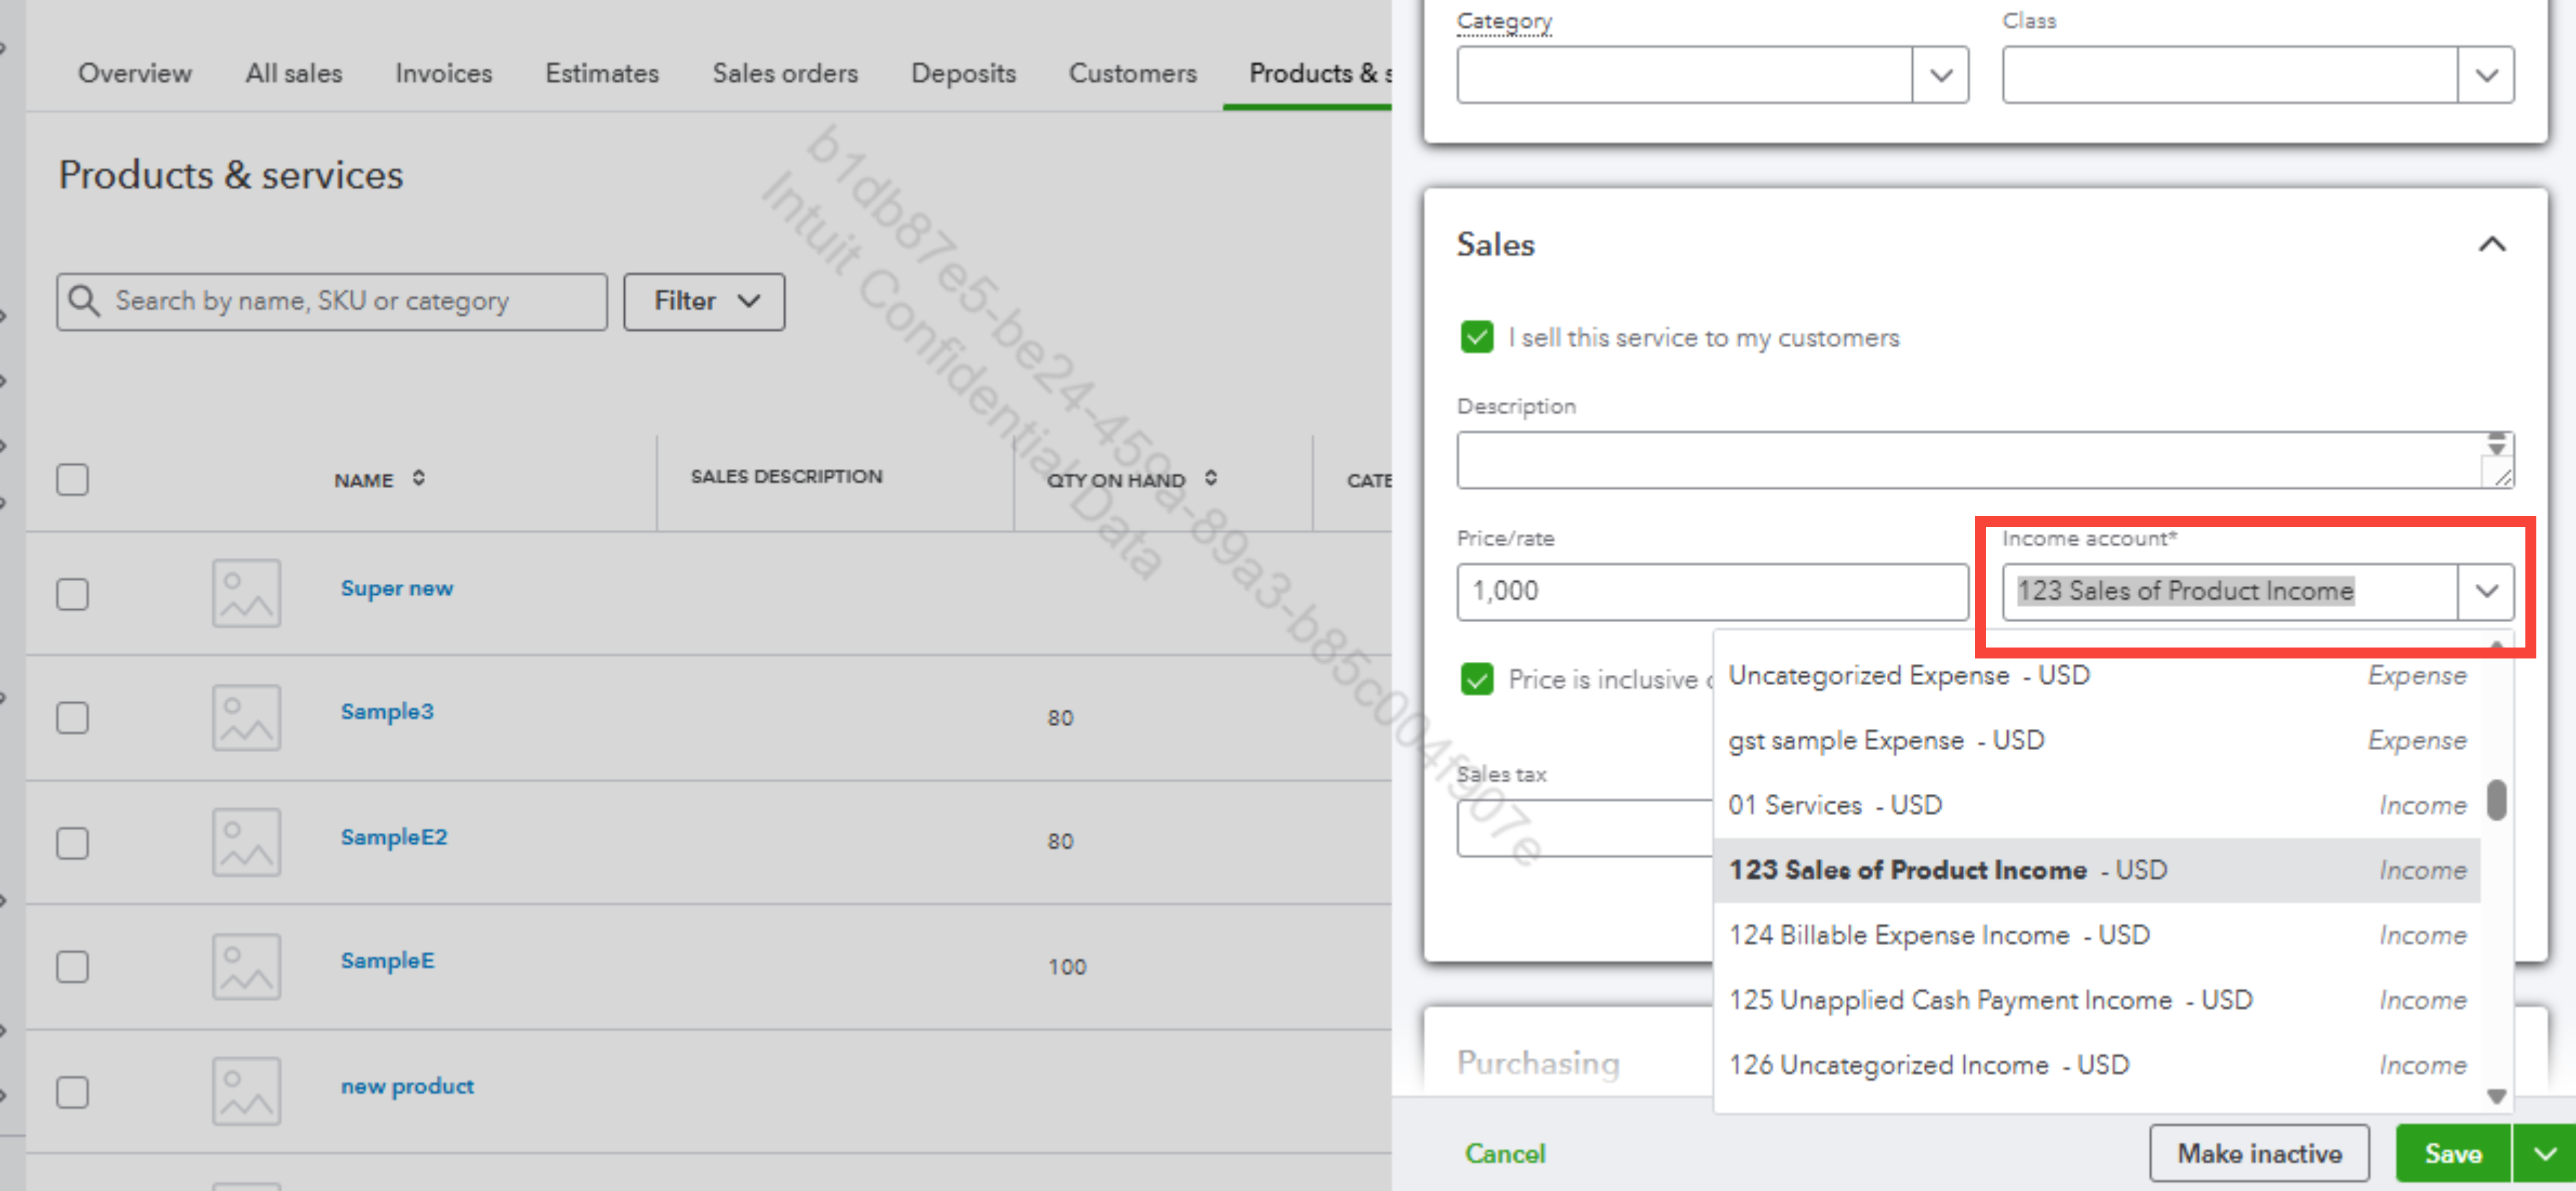This screenshot has height=1191, width=2576.
Task: Collapse the Sales section chevron
Action: (x=2492, y=244)
